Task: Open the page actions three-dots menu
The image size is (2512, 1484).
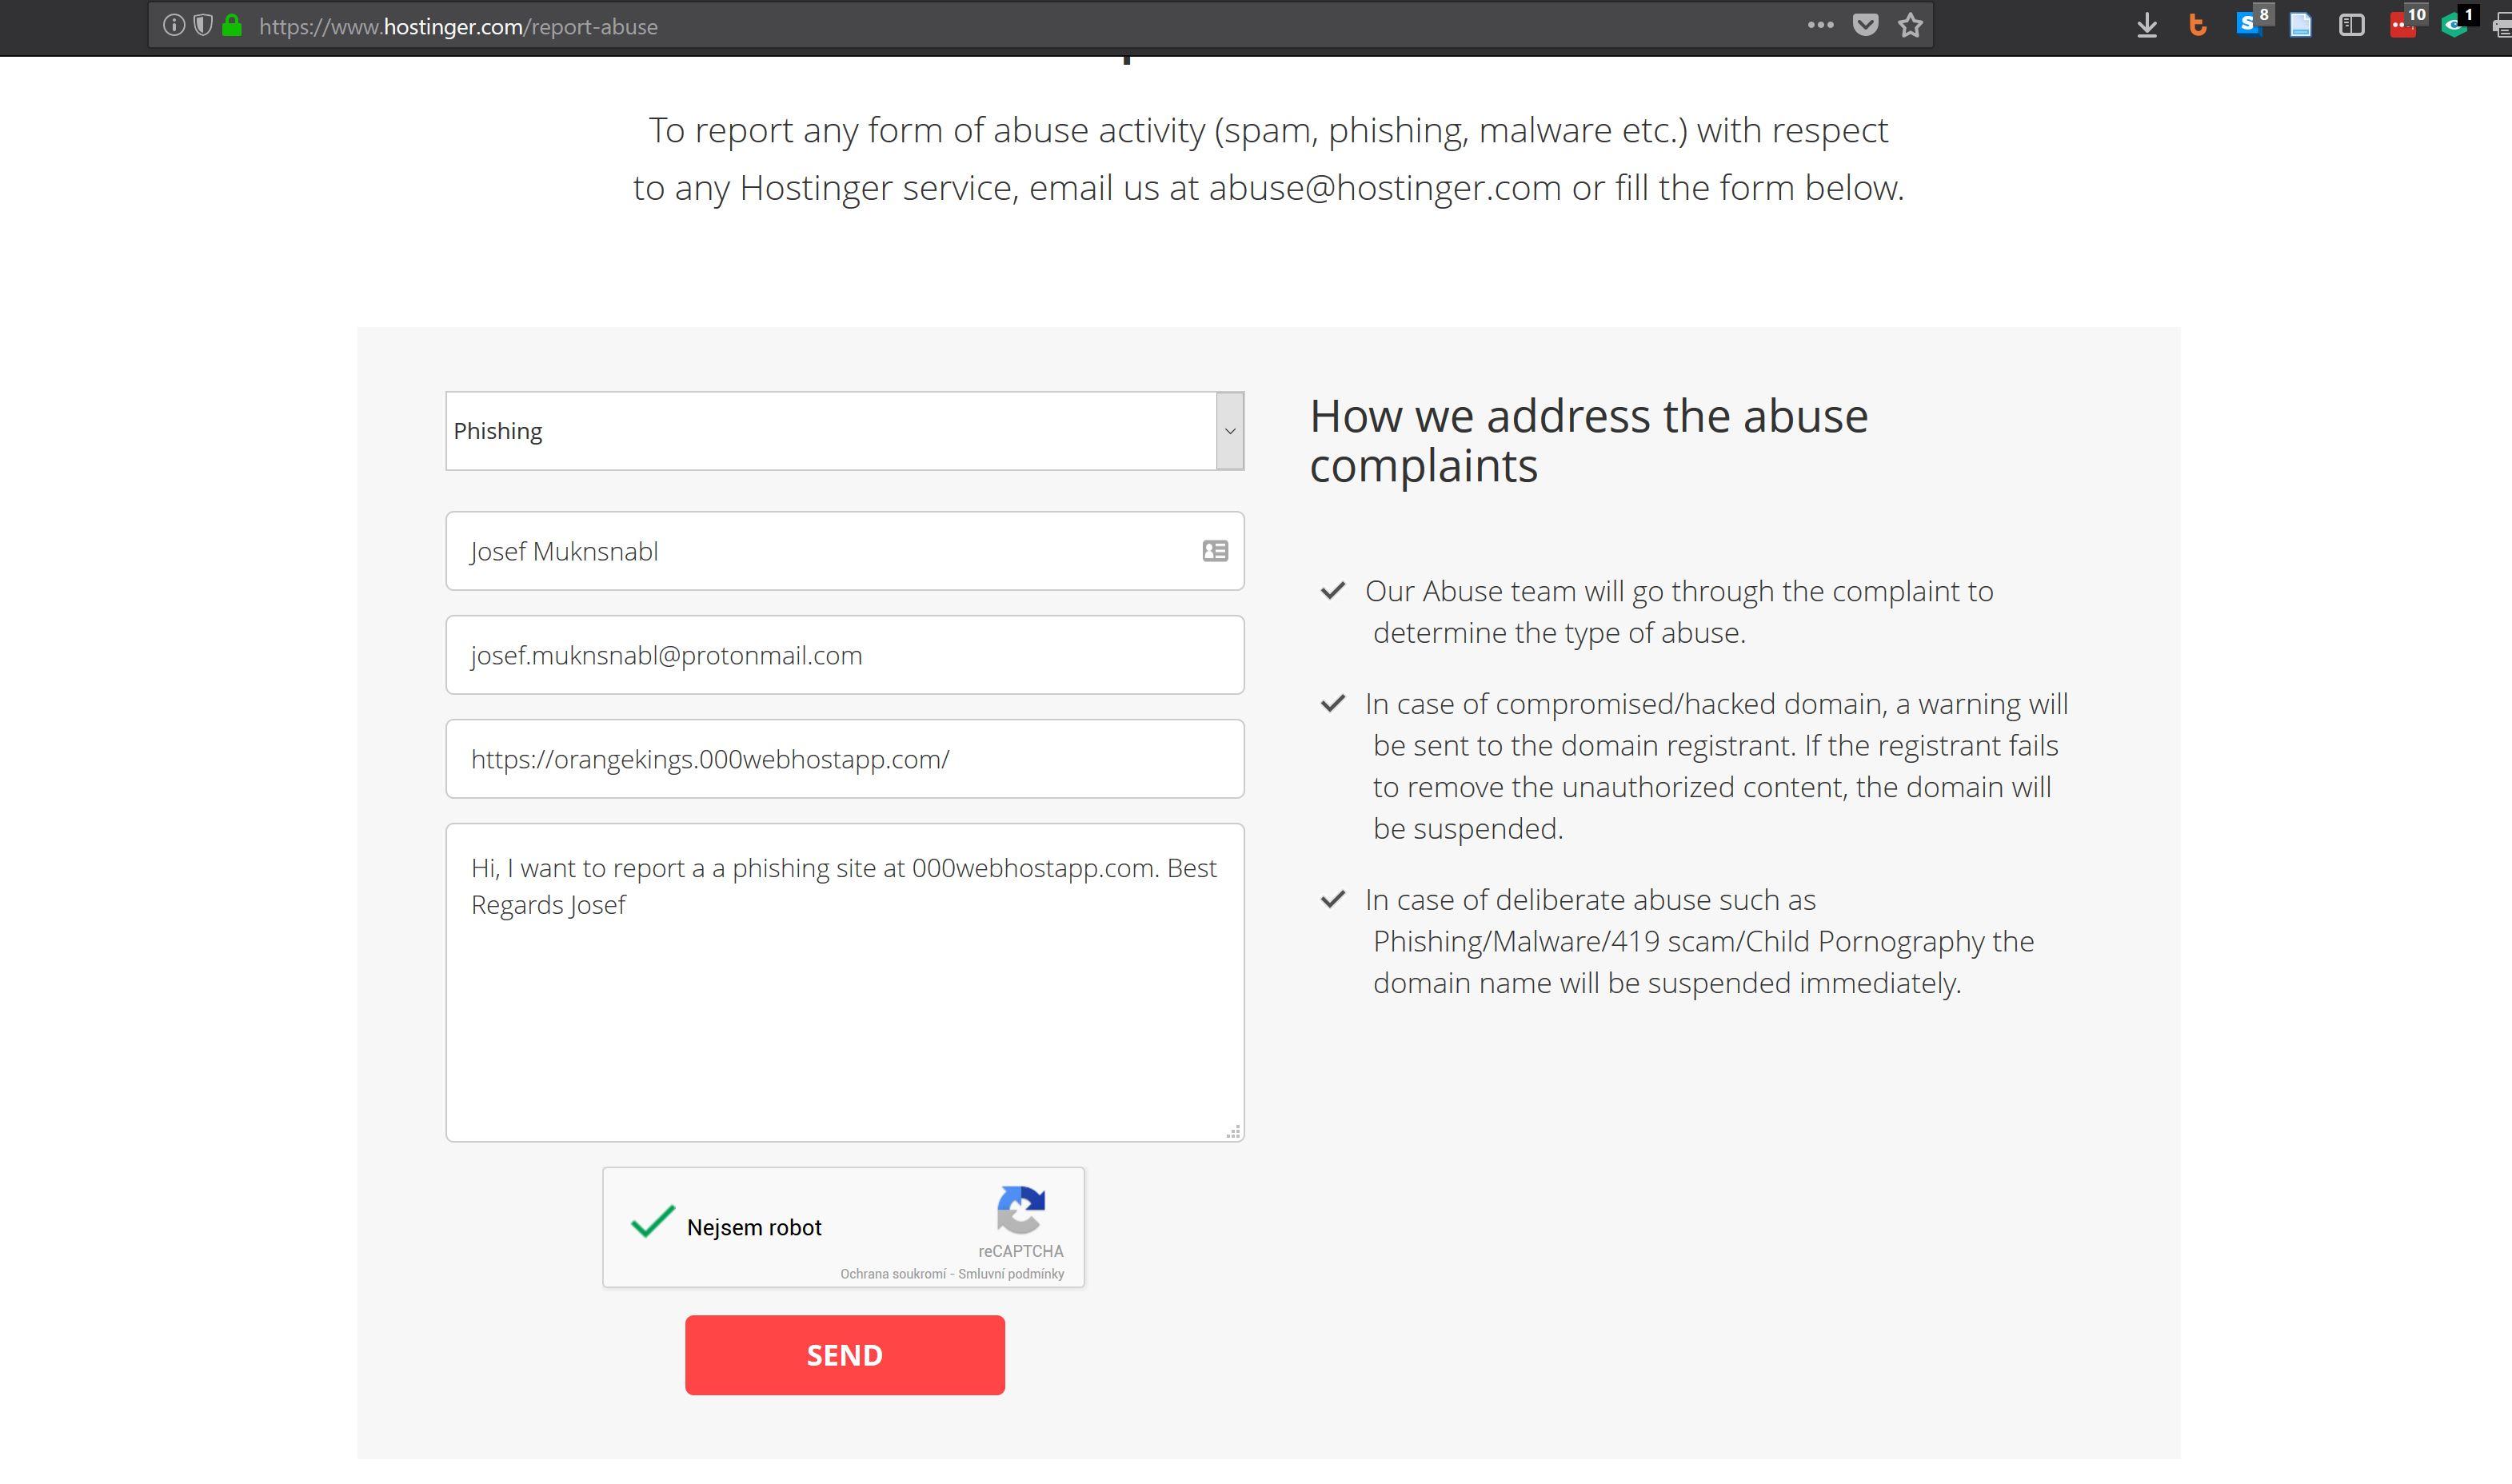Action: pyautogui.click(x=1820, y=26)
